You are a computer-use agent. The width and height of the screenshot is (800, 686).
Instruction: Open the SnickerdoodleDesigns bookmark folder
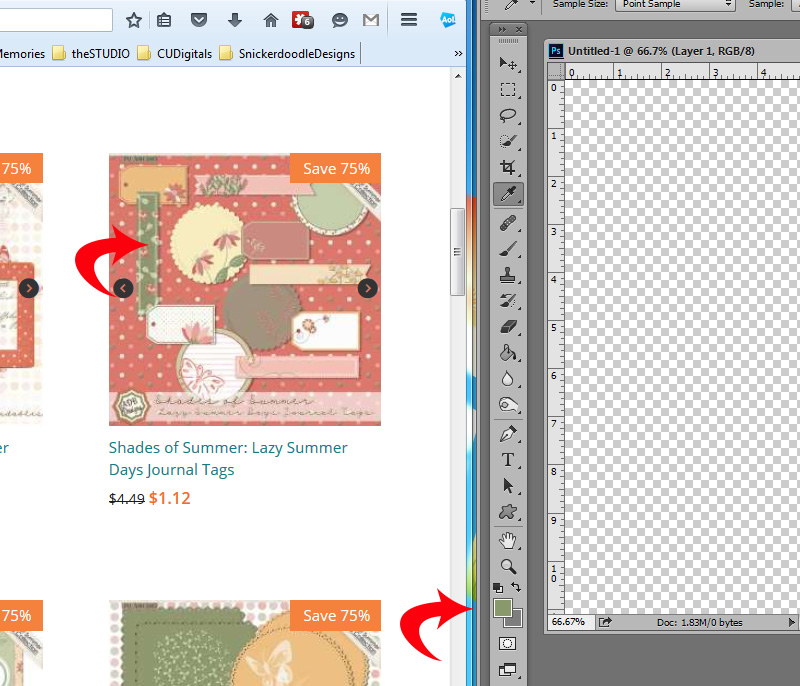[x=288, y=54]
